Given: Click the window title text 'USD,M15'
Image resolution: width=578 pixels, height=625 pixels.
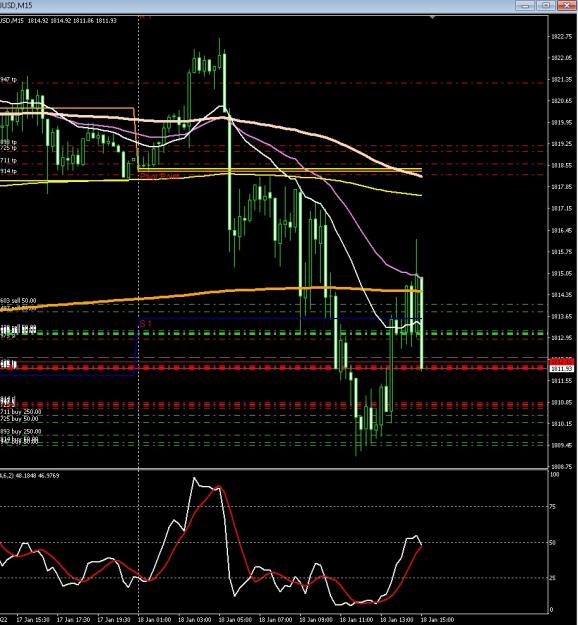Looking at the screenshot, I should [16, 6].
